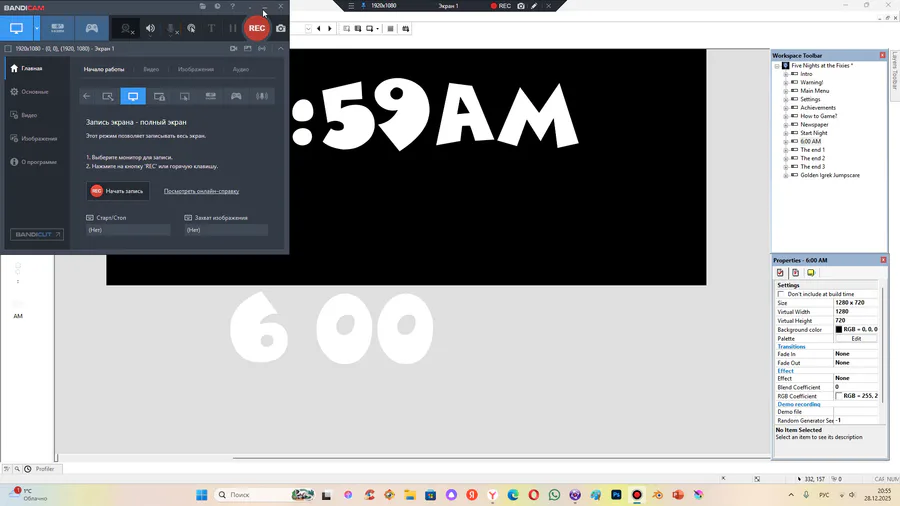Expand Main Menu frame node

coord(786,91)
